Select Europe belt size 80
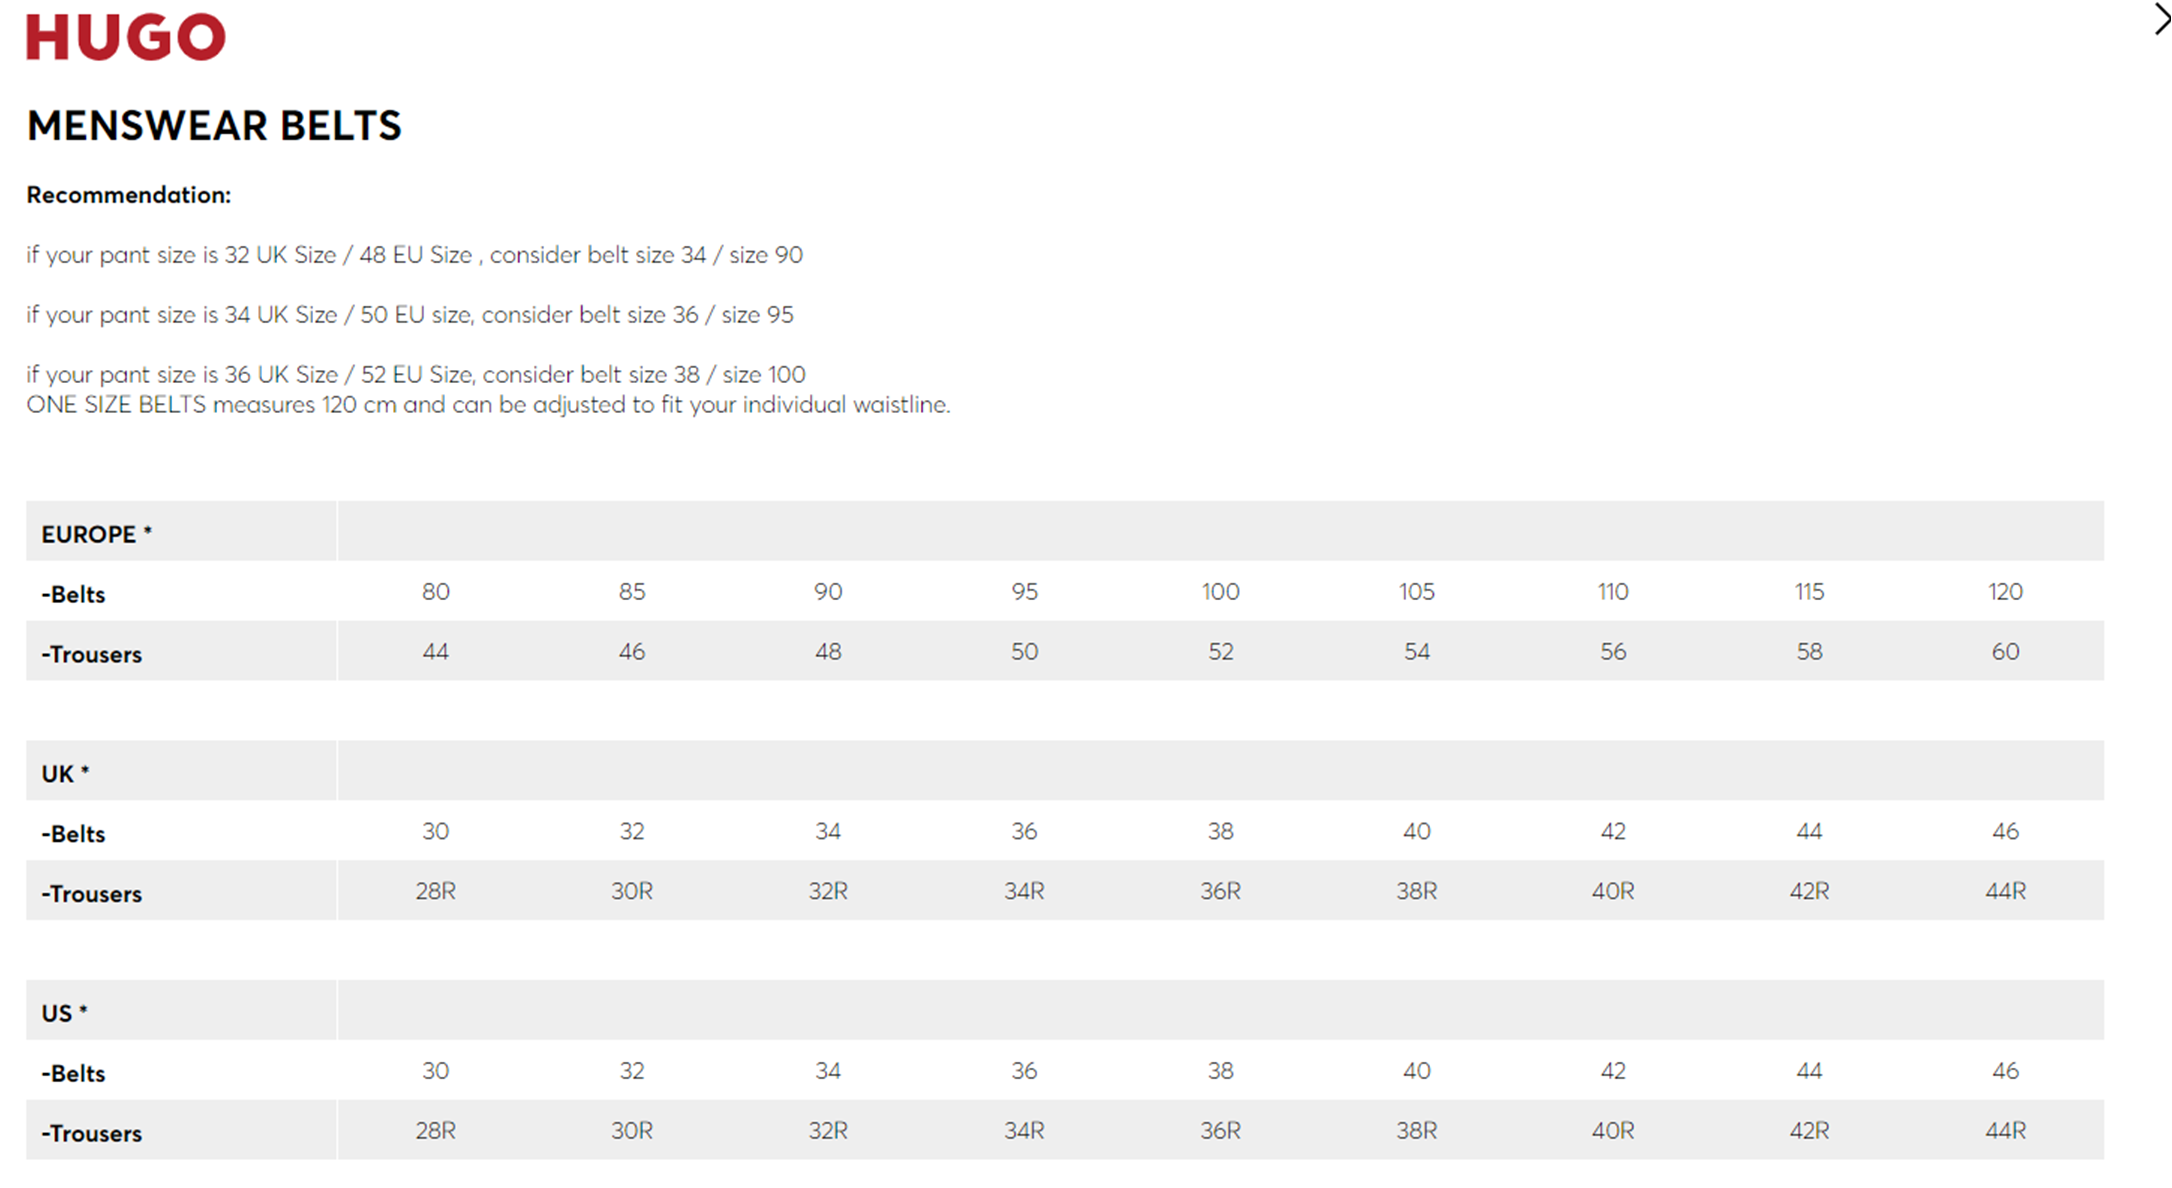The width and height of the screenshot is (2172, 1188). 436,592
